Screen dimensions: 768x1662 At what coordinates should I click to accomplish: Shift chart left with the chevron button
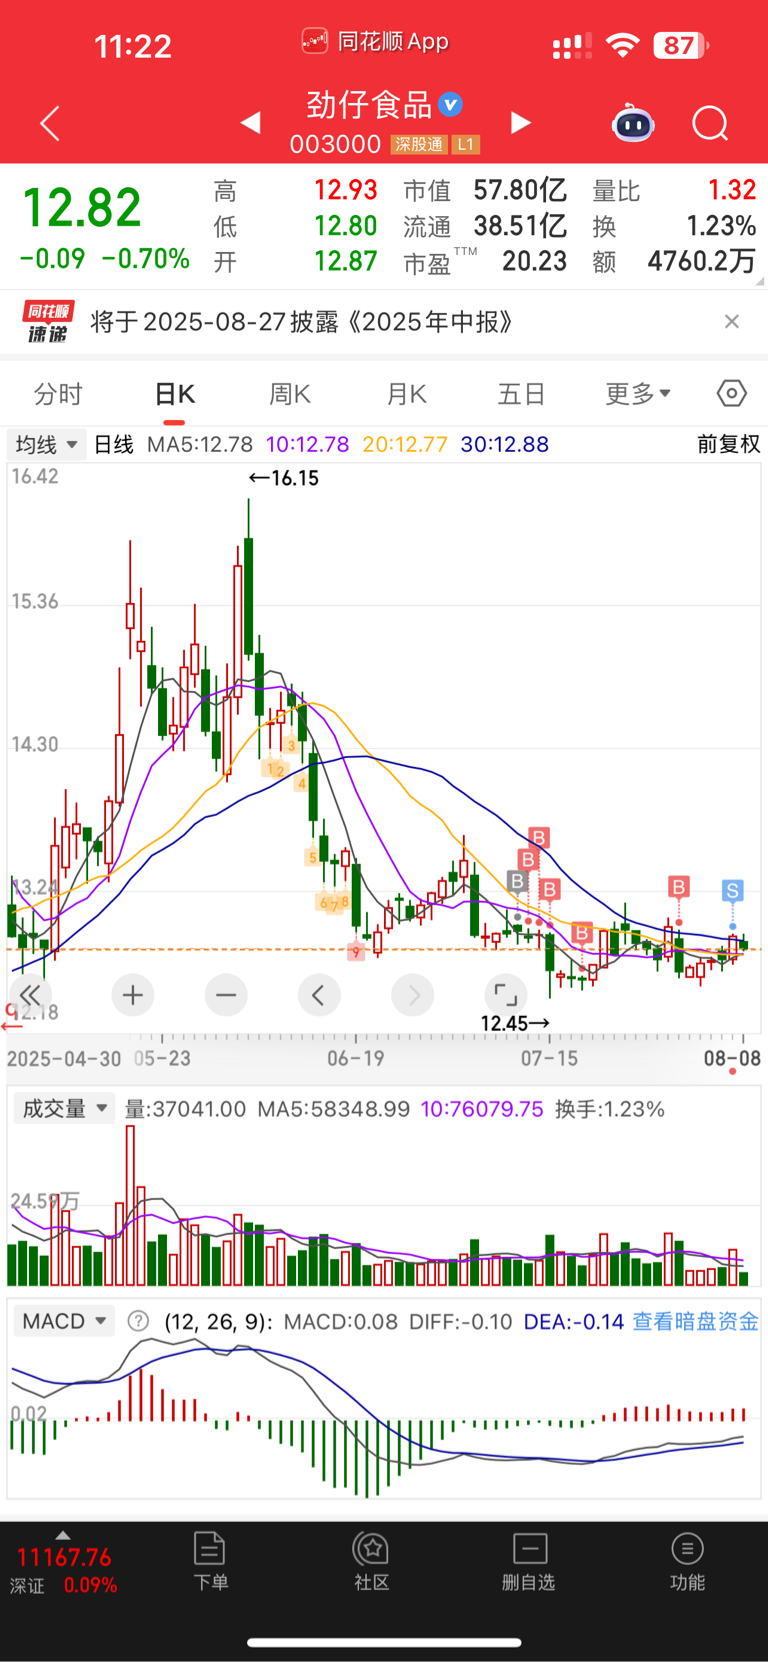tap(319, 995)
